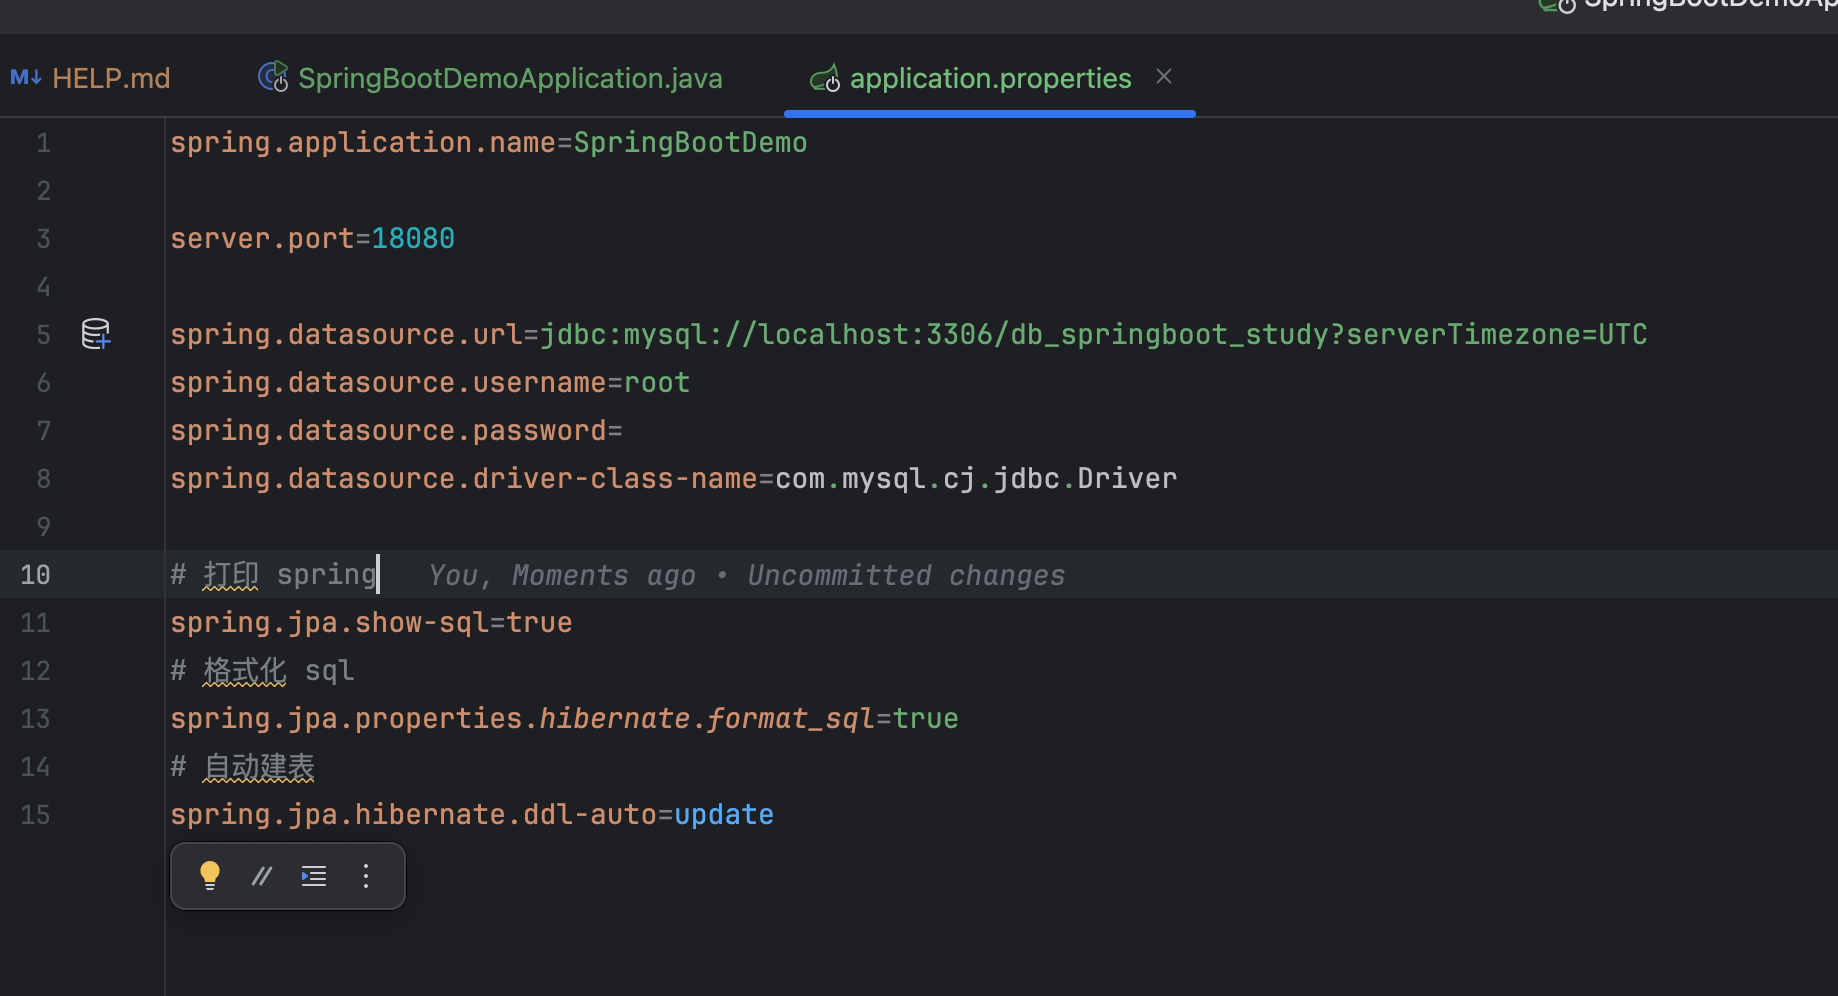Click the reformat indent icon in floating toolbar
Image resolution: width=1838 pixels, height=996 pixels.
pyautogui.click(x=314, y=876)
